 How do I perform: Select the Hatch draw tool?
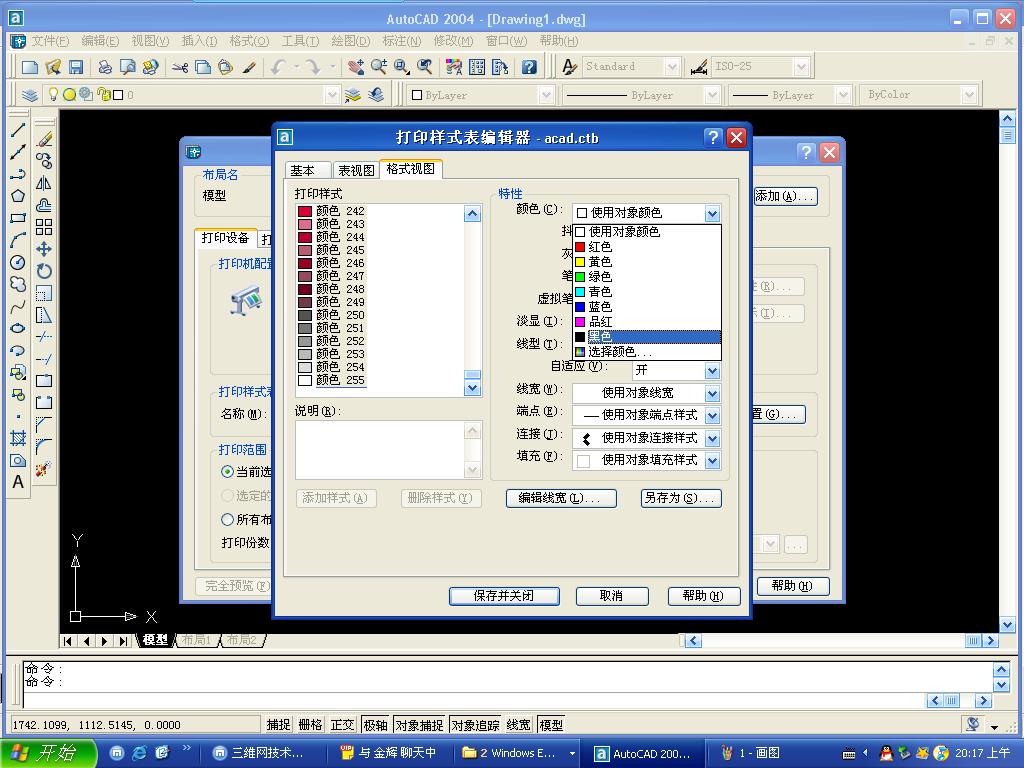tap(18, 438)
